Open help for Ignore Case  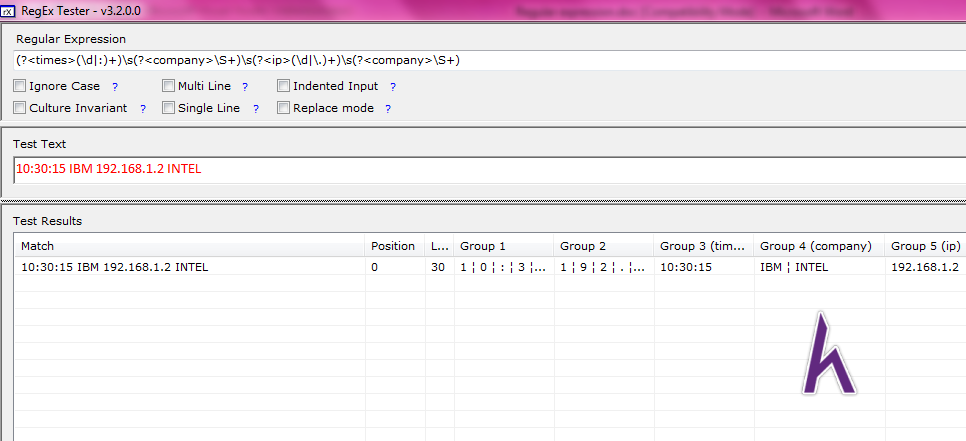coord(115,87)
